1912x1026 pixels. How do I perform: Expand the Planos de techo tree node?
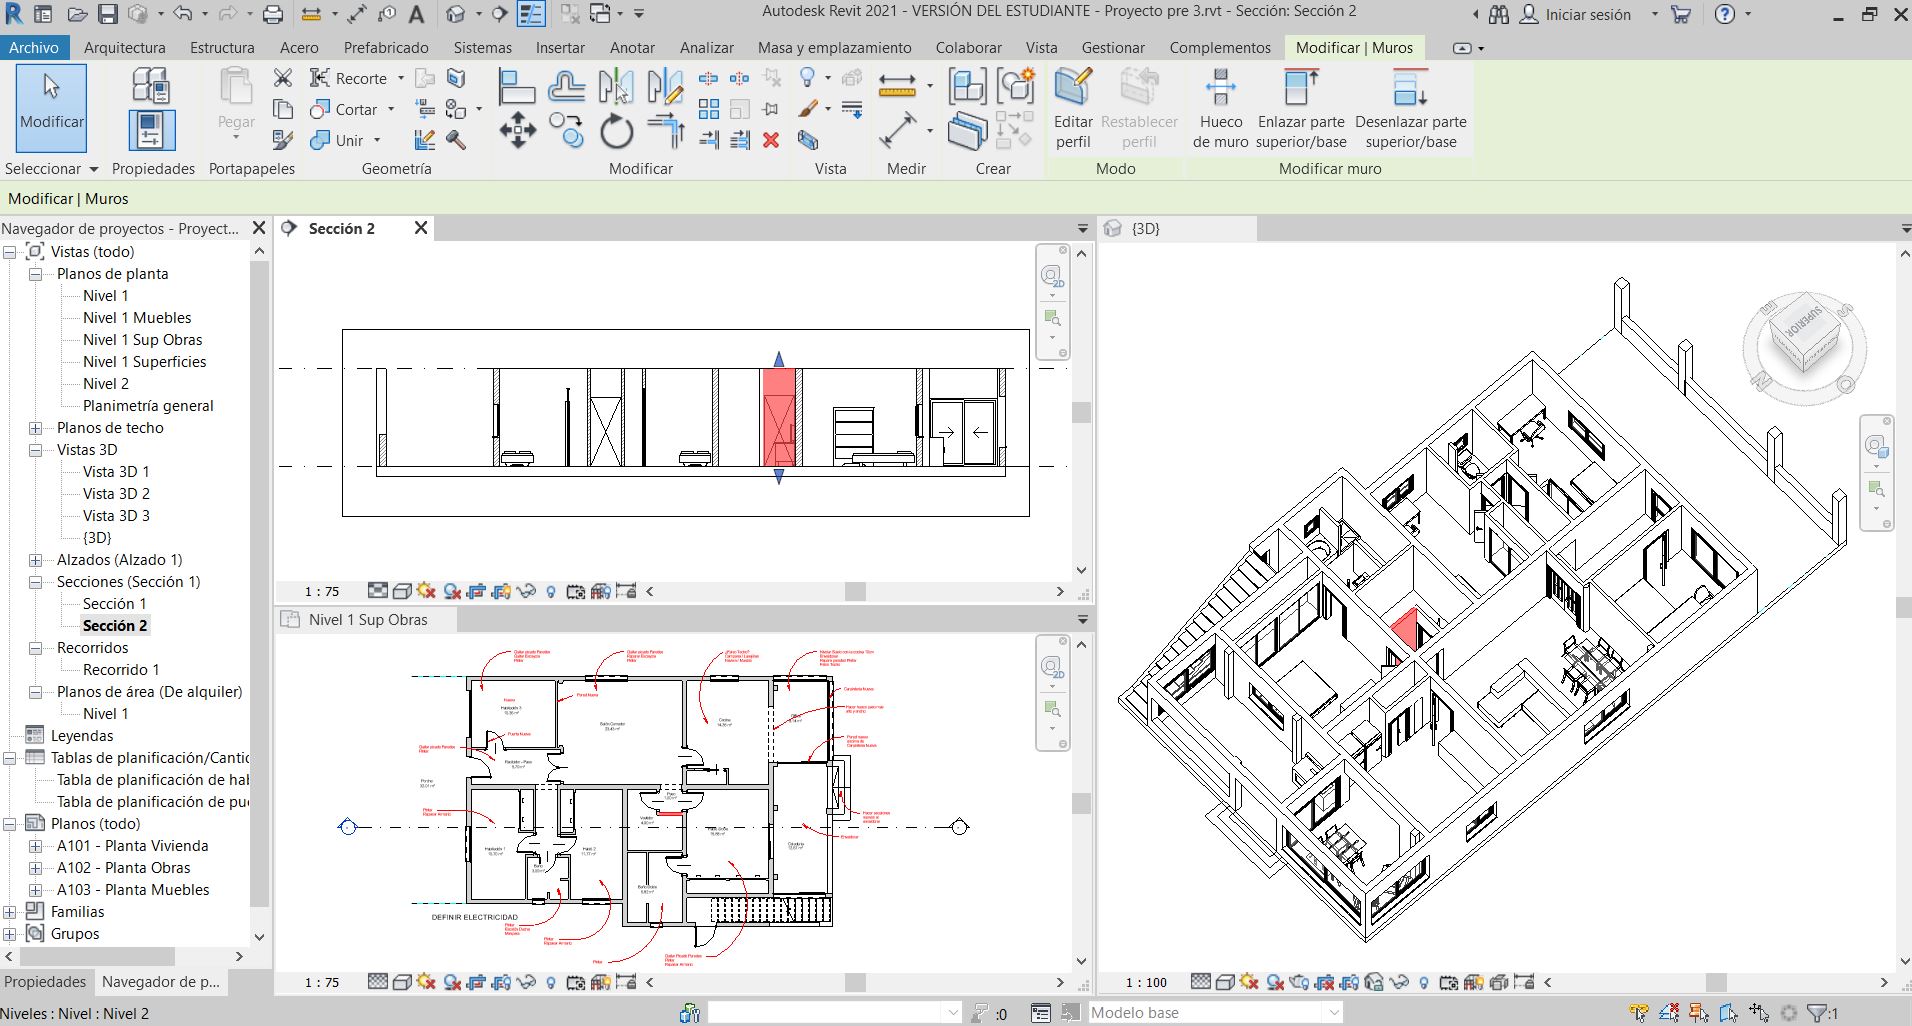click(x=36, y=428)
